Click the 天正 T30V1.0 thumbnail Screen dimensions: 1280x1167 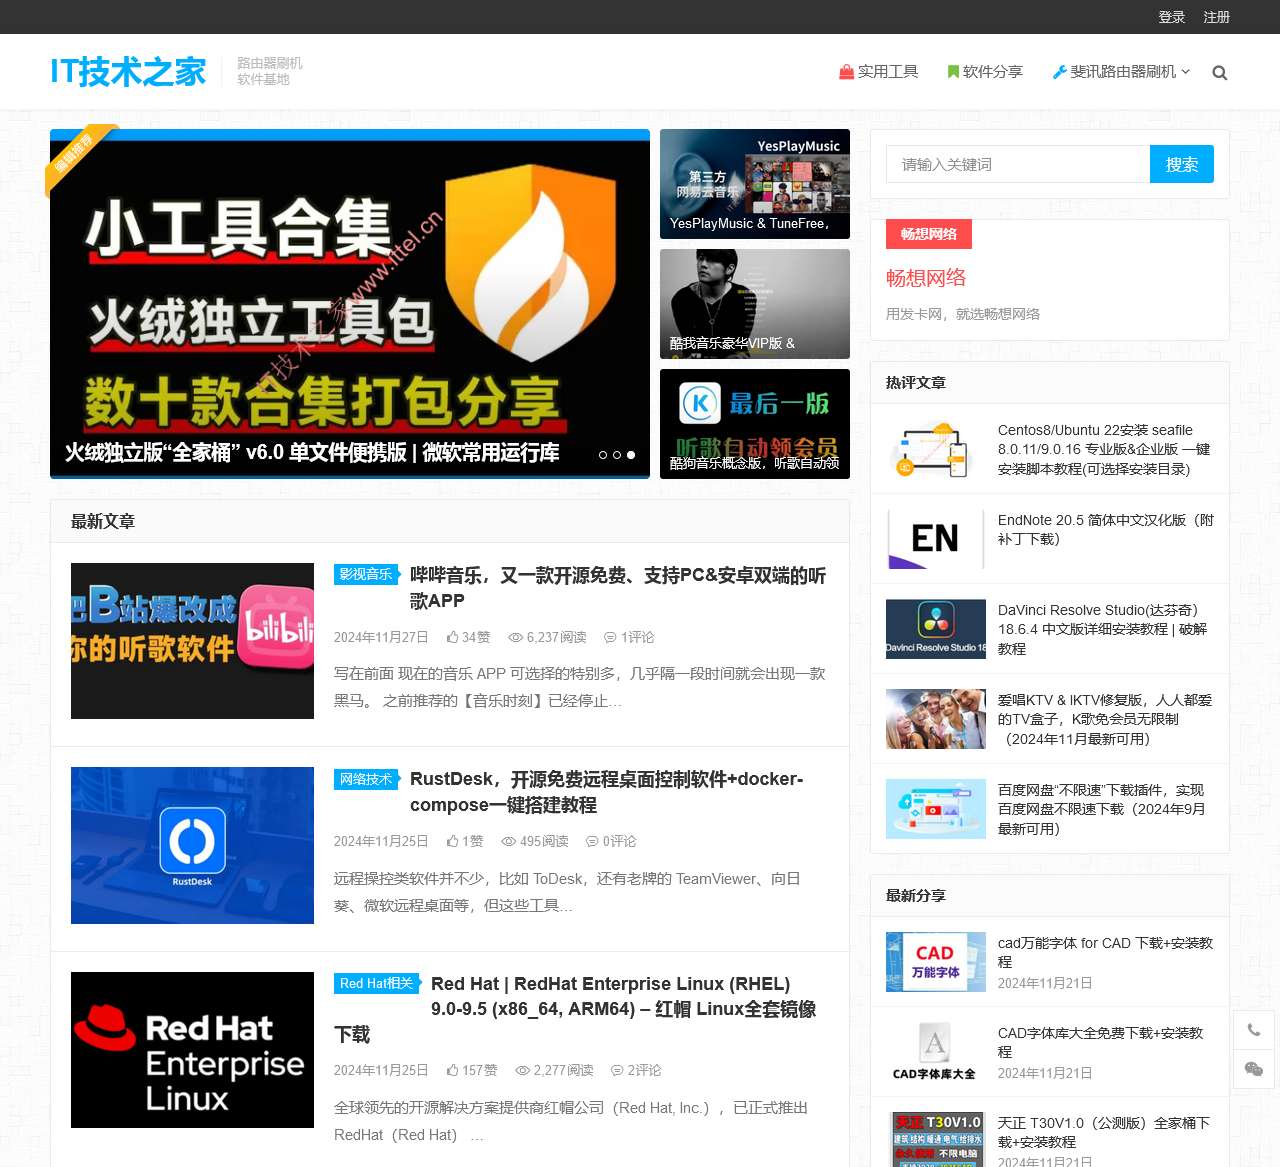pyautogui.click(x=936, y=1139)
